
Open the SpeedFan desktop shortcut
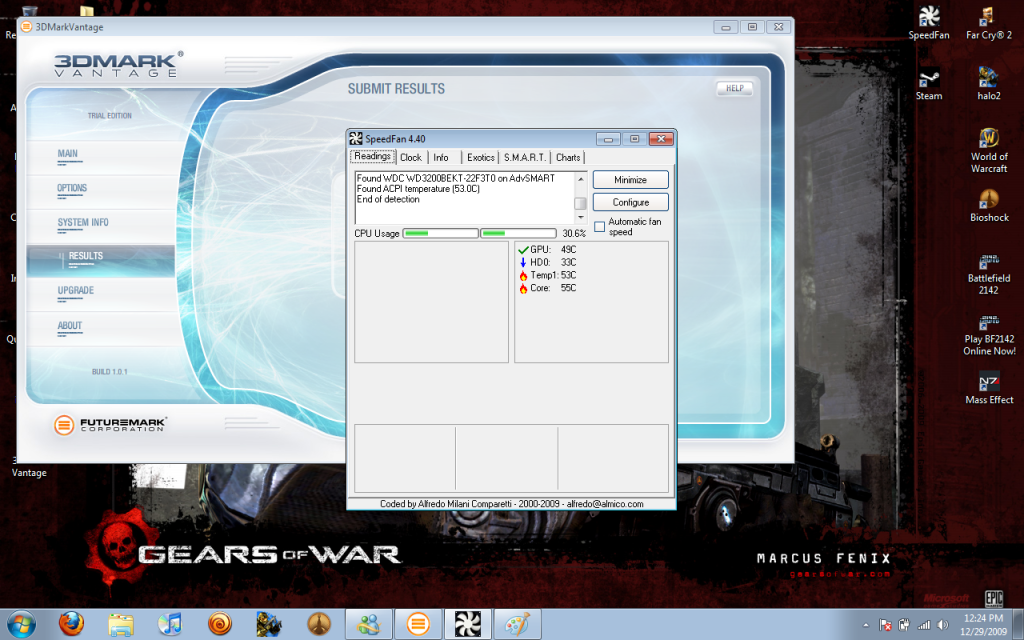pyautogui.click(x=929, y=23)
